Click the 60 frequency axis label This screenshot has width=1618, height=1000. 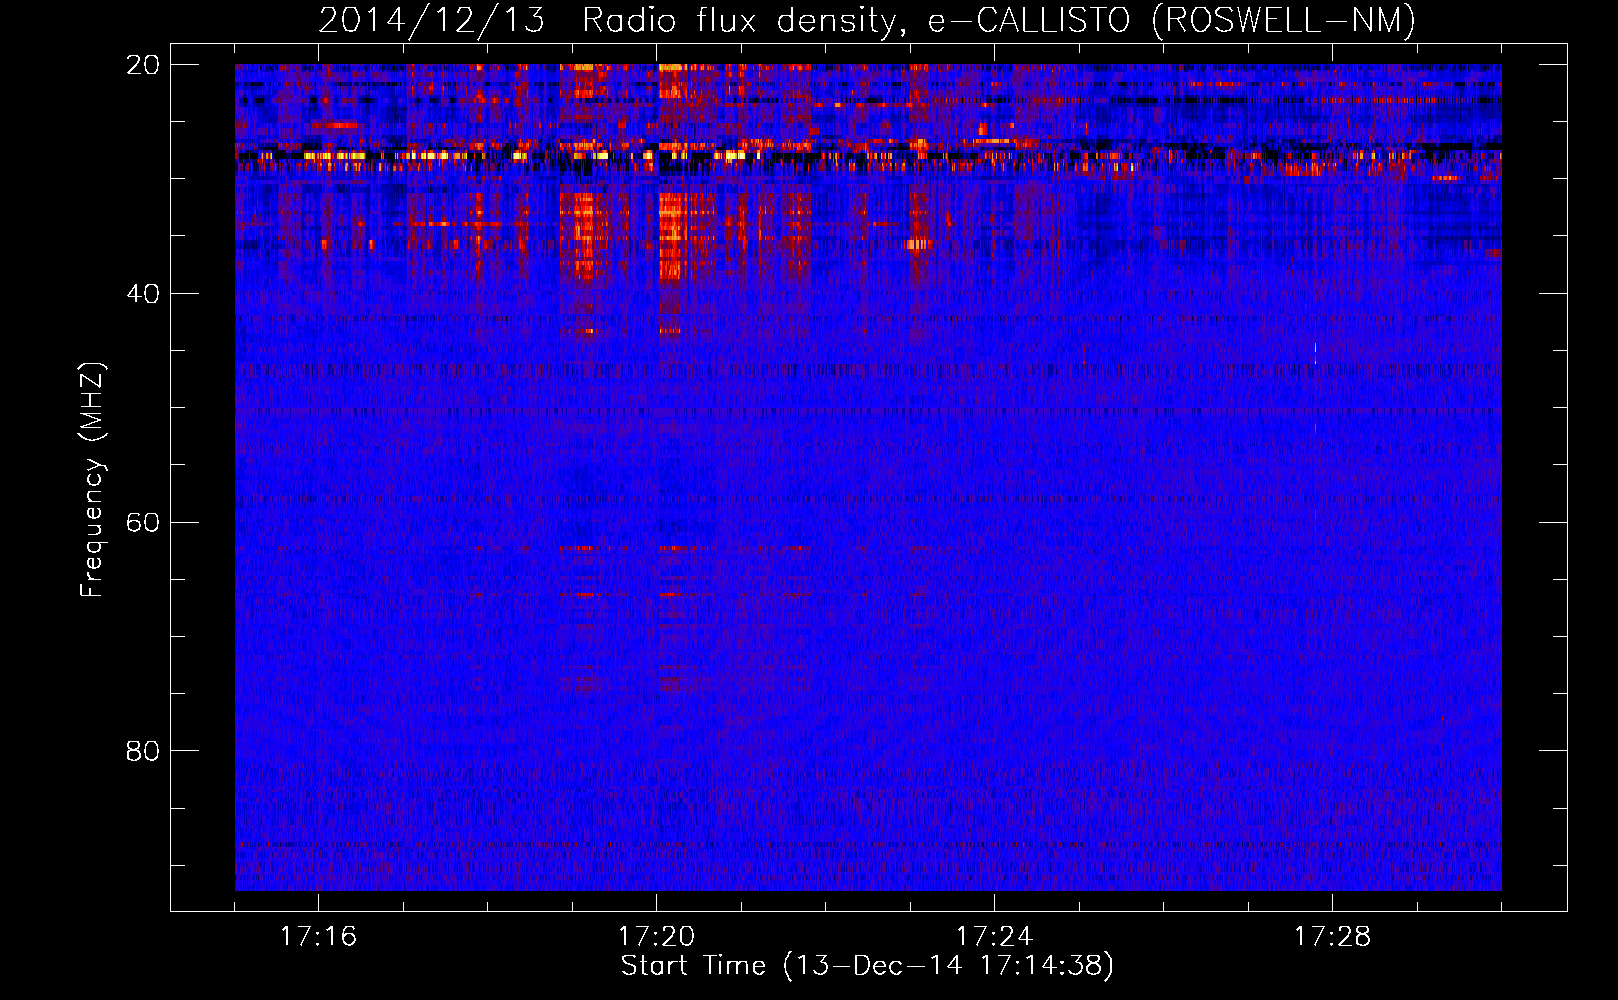143,522
